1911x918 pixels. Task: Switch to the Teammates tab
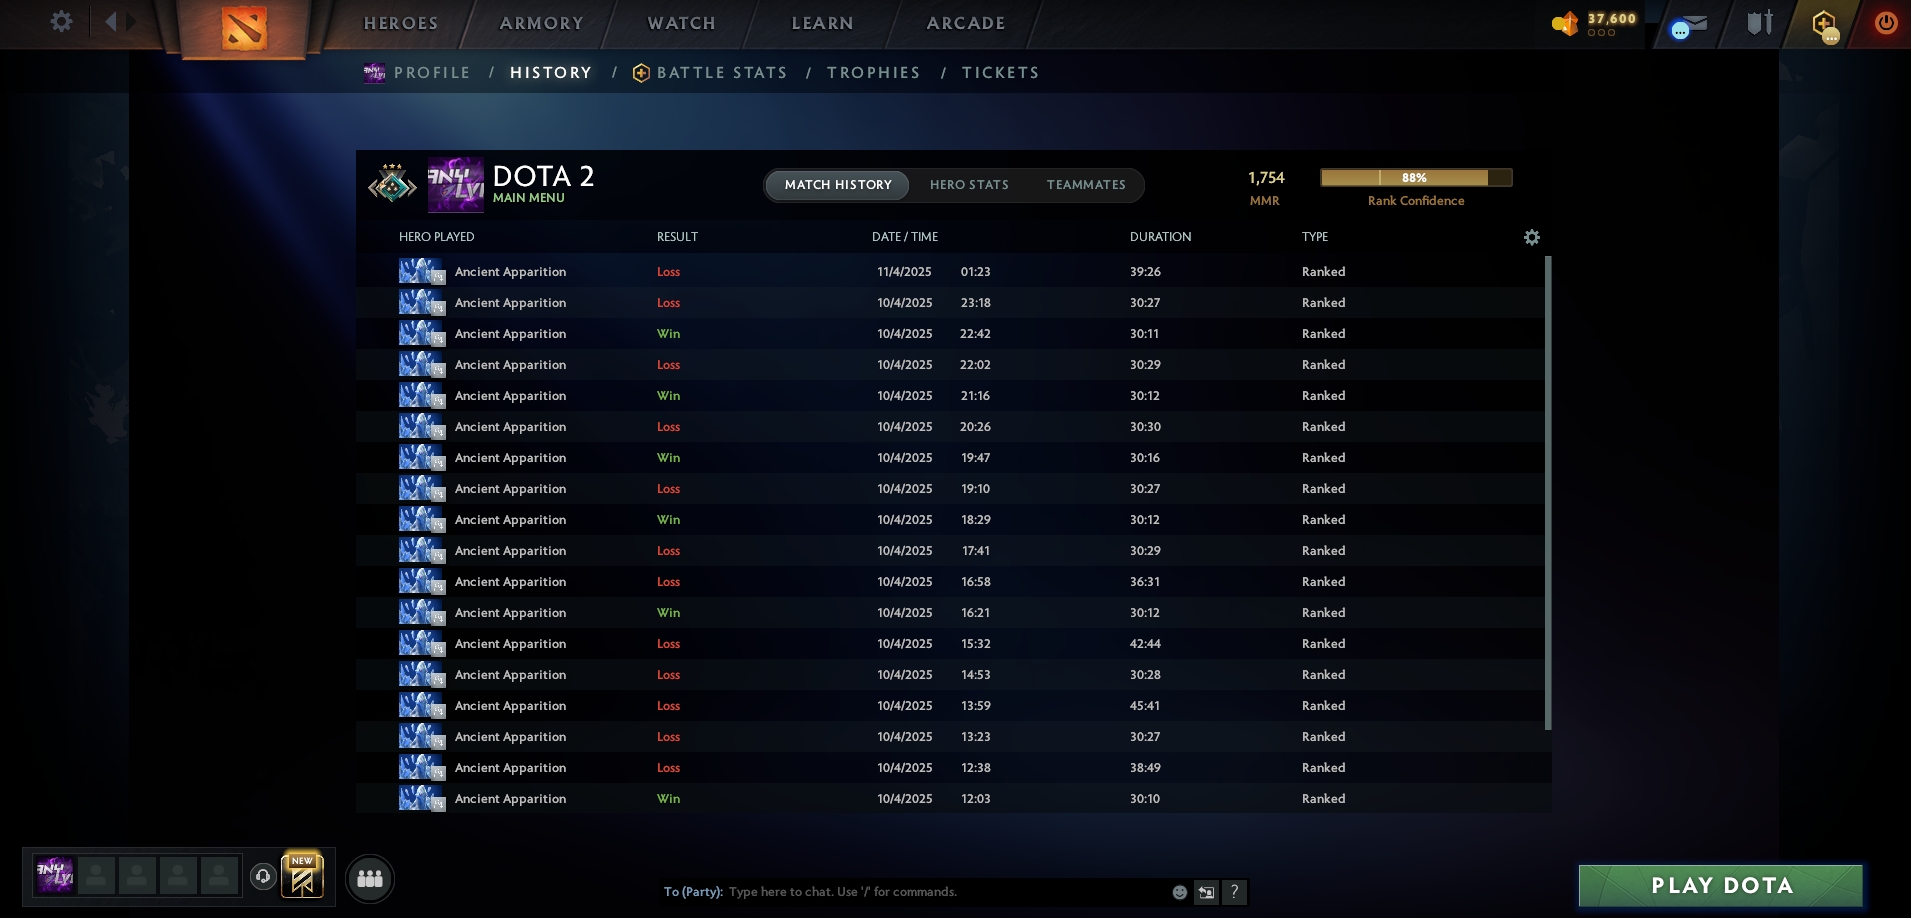(x=1085, y=185)
